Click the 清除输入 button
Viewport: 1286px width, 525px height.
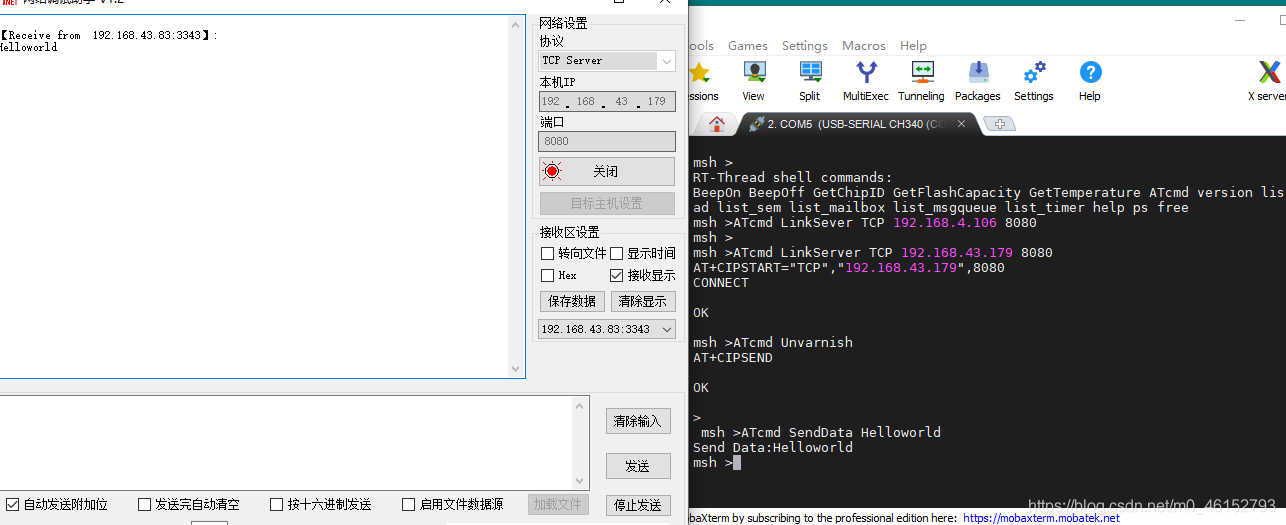(x=637, y=421)
